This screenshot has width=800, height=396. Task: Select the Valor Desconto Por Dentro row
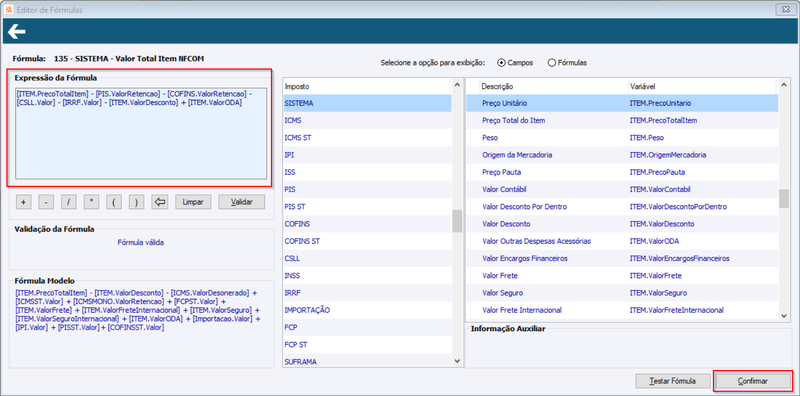(622, 207)
